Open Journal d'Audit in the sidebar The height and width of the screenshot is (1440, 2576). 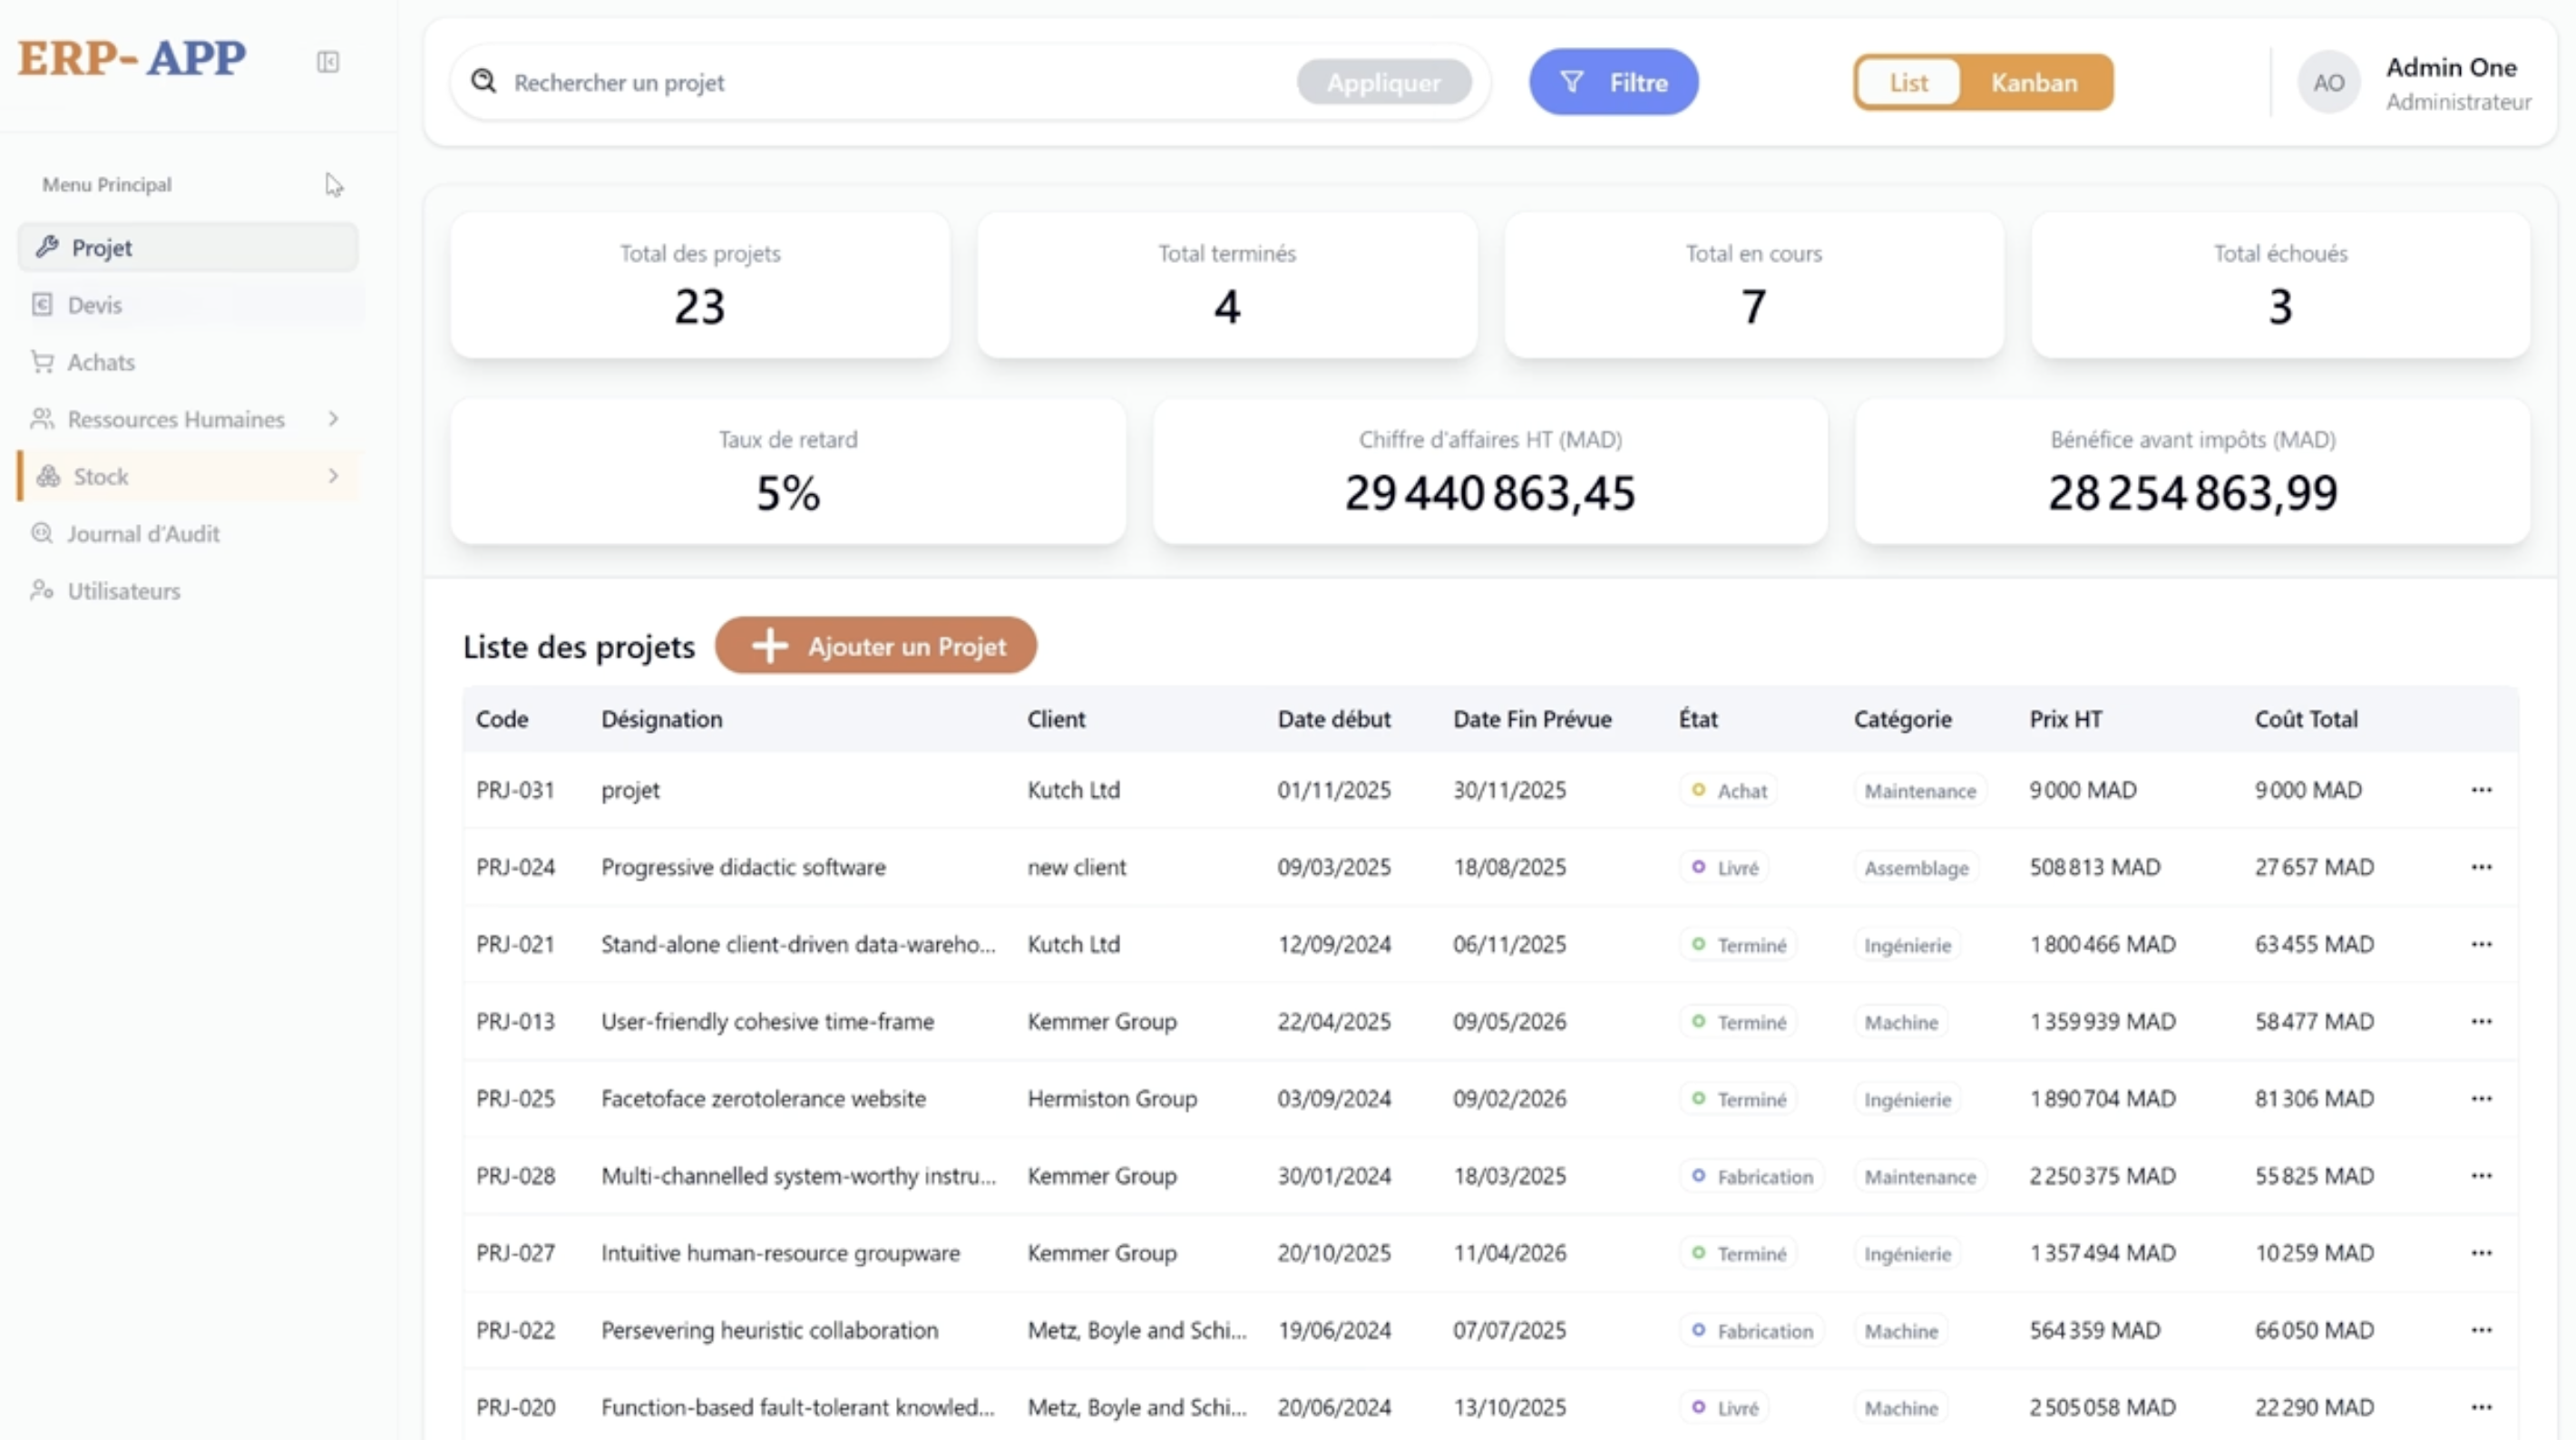[142, 534]
